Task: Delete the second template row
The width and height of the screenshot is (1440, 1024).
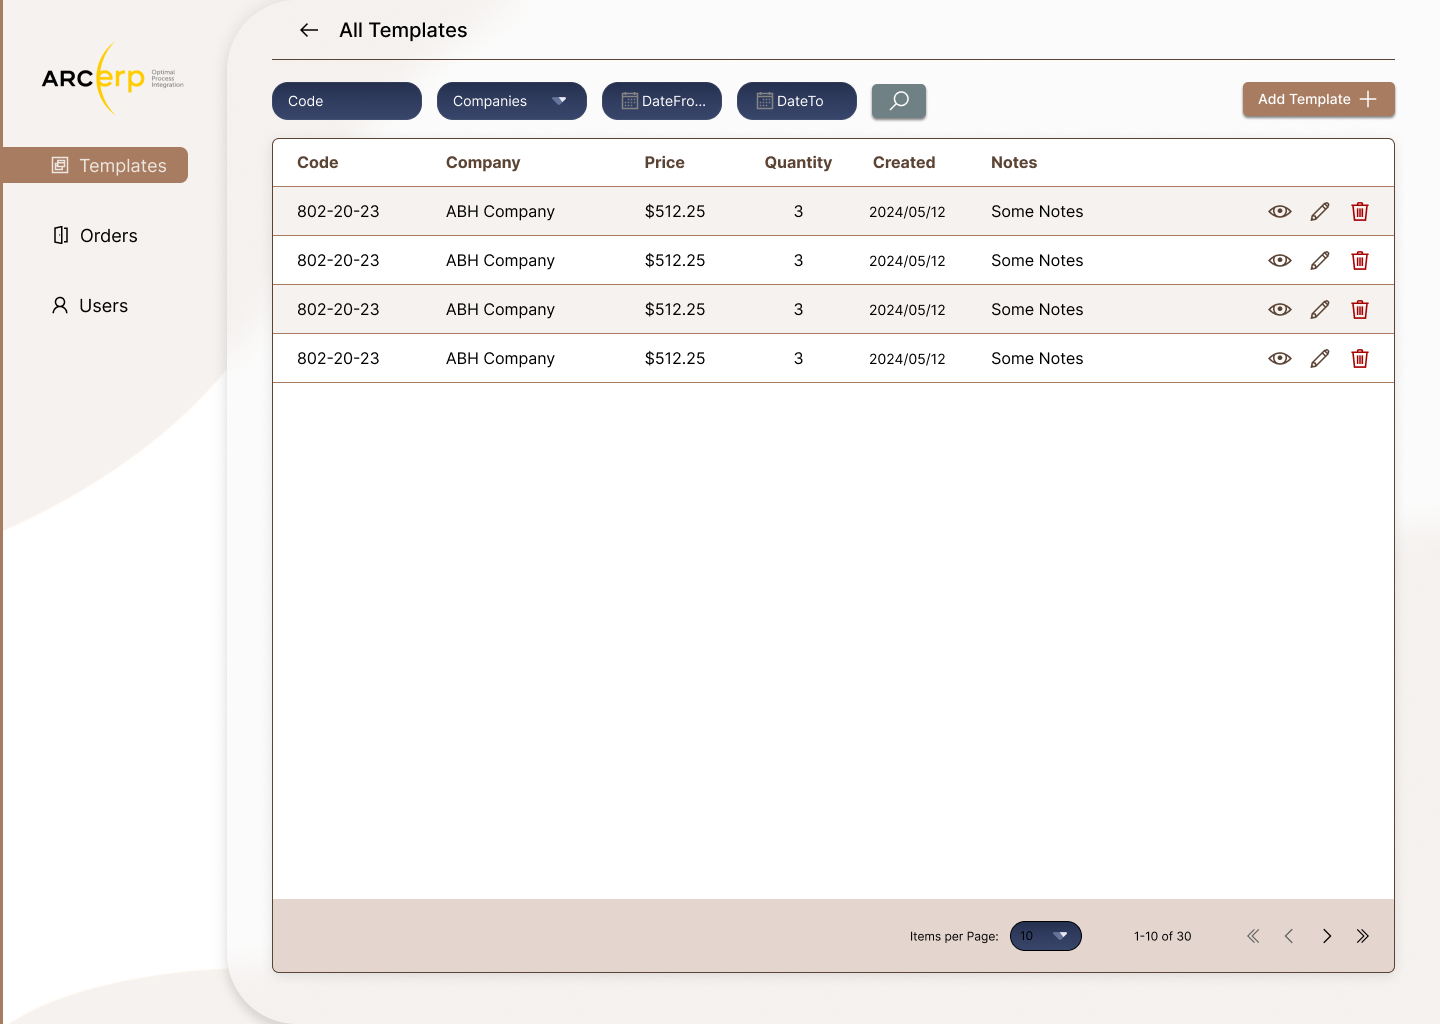Action: click(x=1360, y=260)
